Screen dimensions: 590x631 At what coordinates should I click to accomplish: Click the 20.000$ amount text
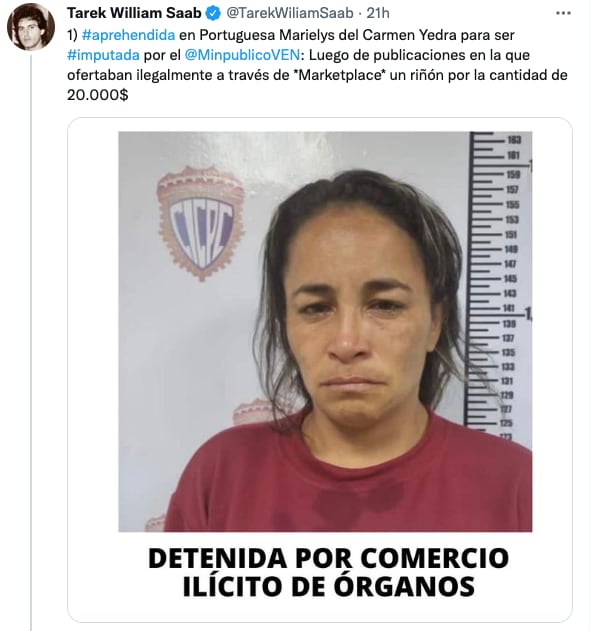(97, 95)
